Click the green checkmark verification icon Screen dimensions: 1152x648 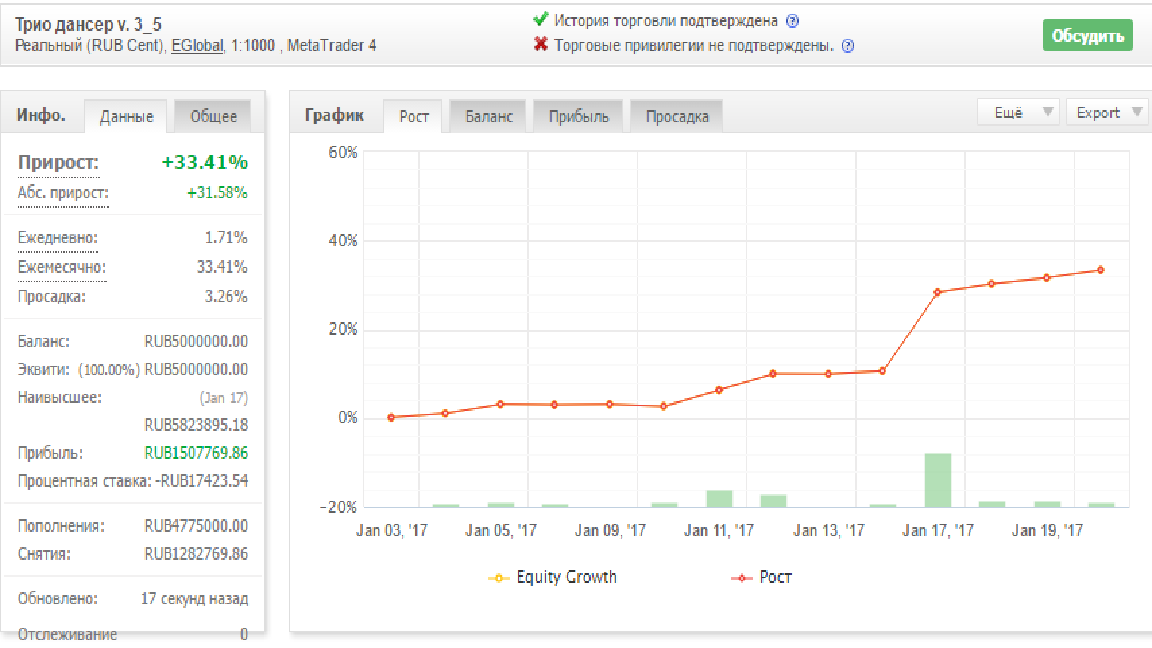(x=541, y=19)
